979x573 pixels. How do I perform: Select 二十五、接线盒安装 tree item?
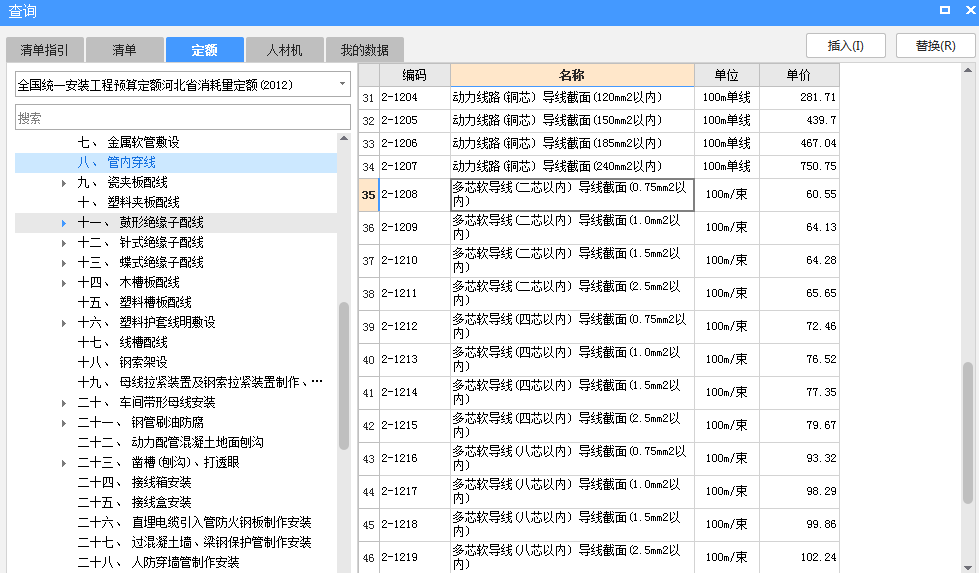click(134, 502)
